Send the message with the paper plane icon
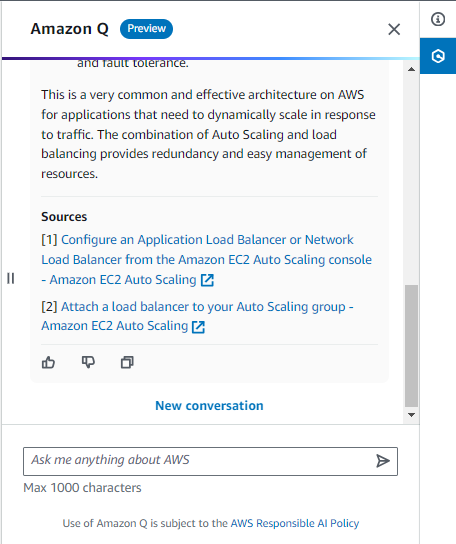The width and height of the screenshot is (456, 544). coord(383,461)
